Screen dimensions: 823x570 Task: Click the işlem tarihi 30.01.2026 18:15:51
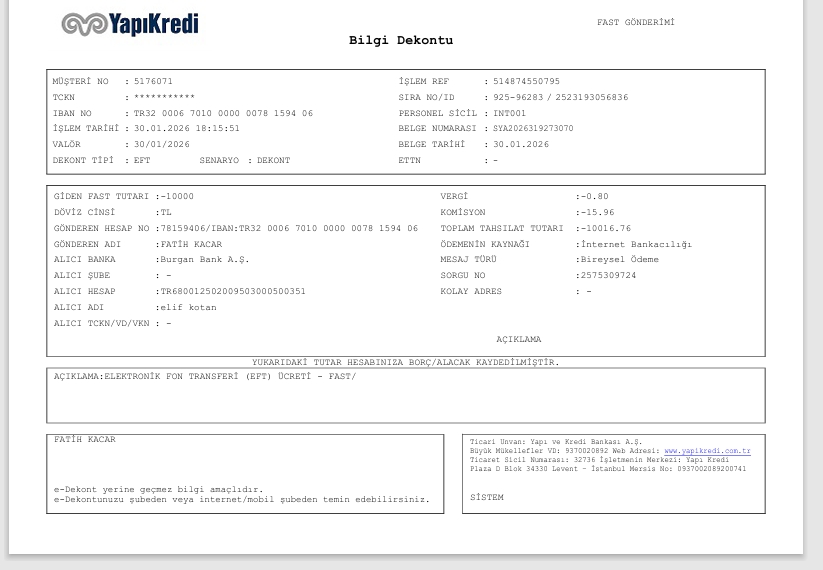(187, 128)
